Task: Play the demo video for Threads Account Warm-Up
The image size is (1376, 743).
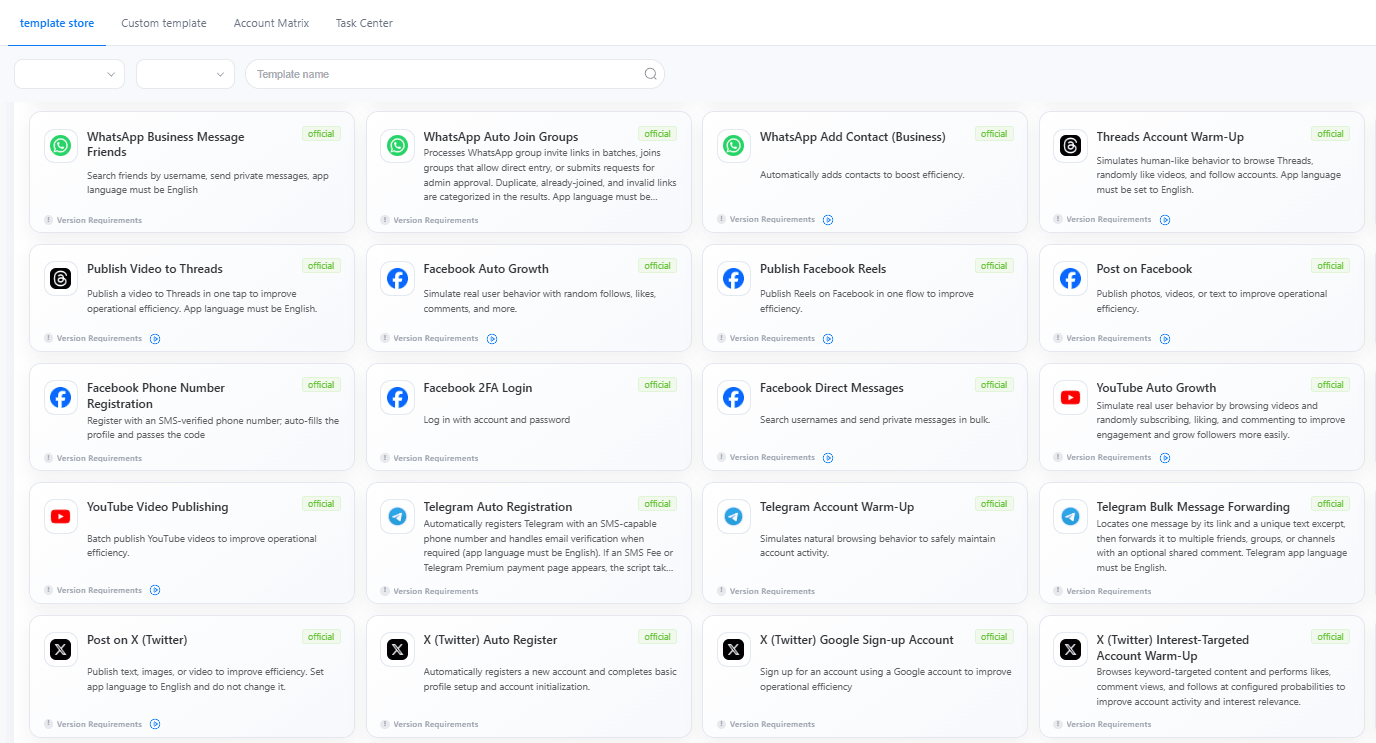Action: click(x=1165, y=220)
